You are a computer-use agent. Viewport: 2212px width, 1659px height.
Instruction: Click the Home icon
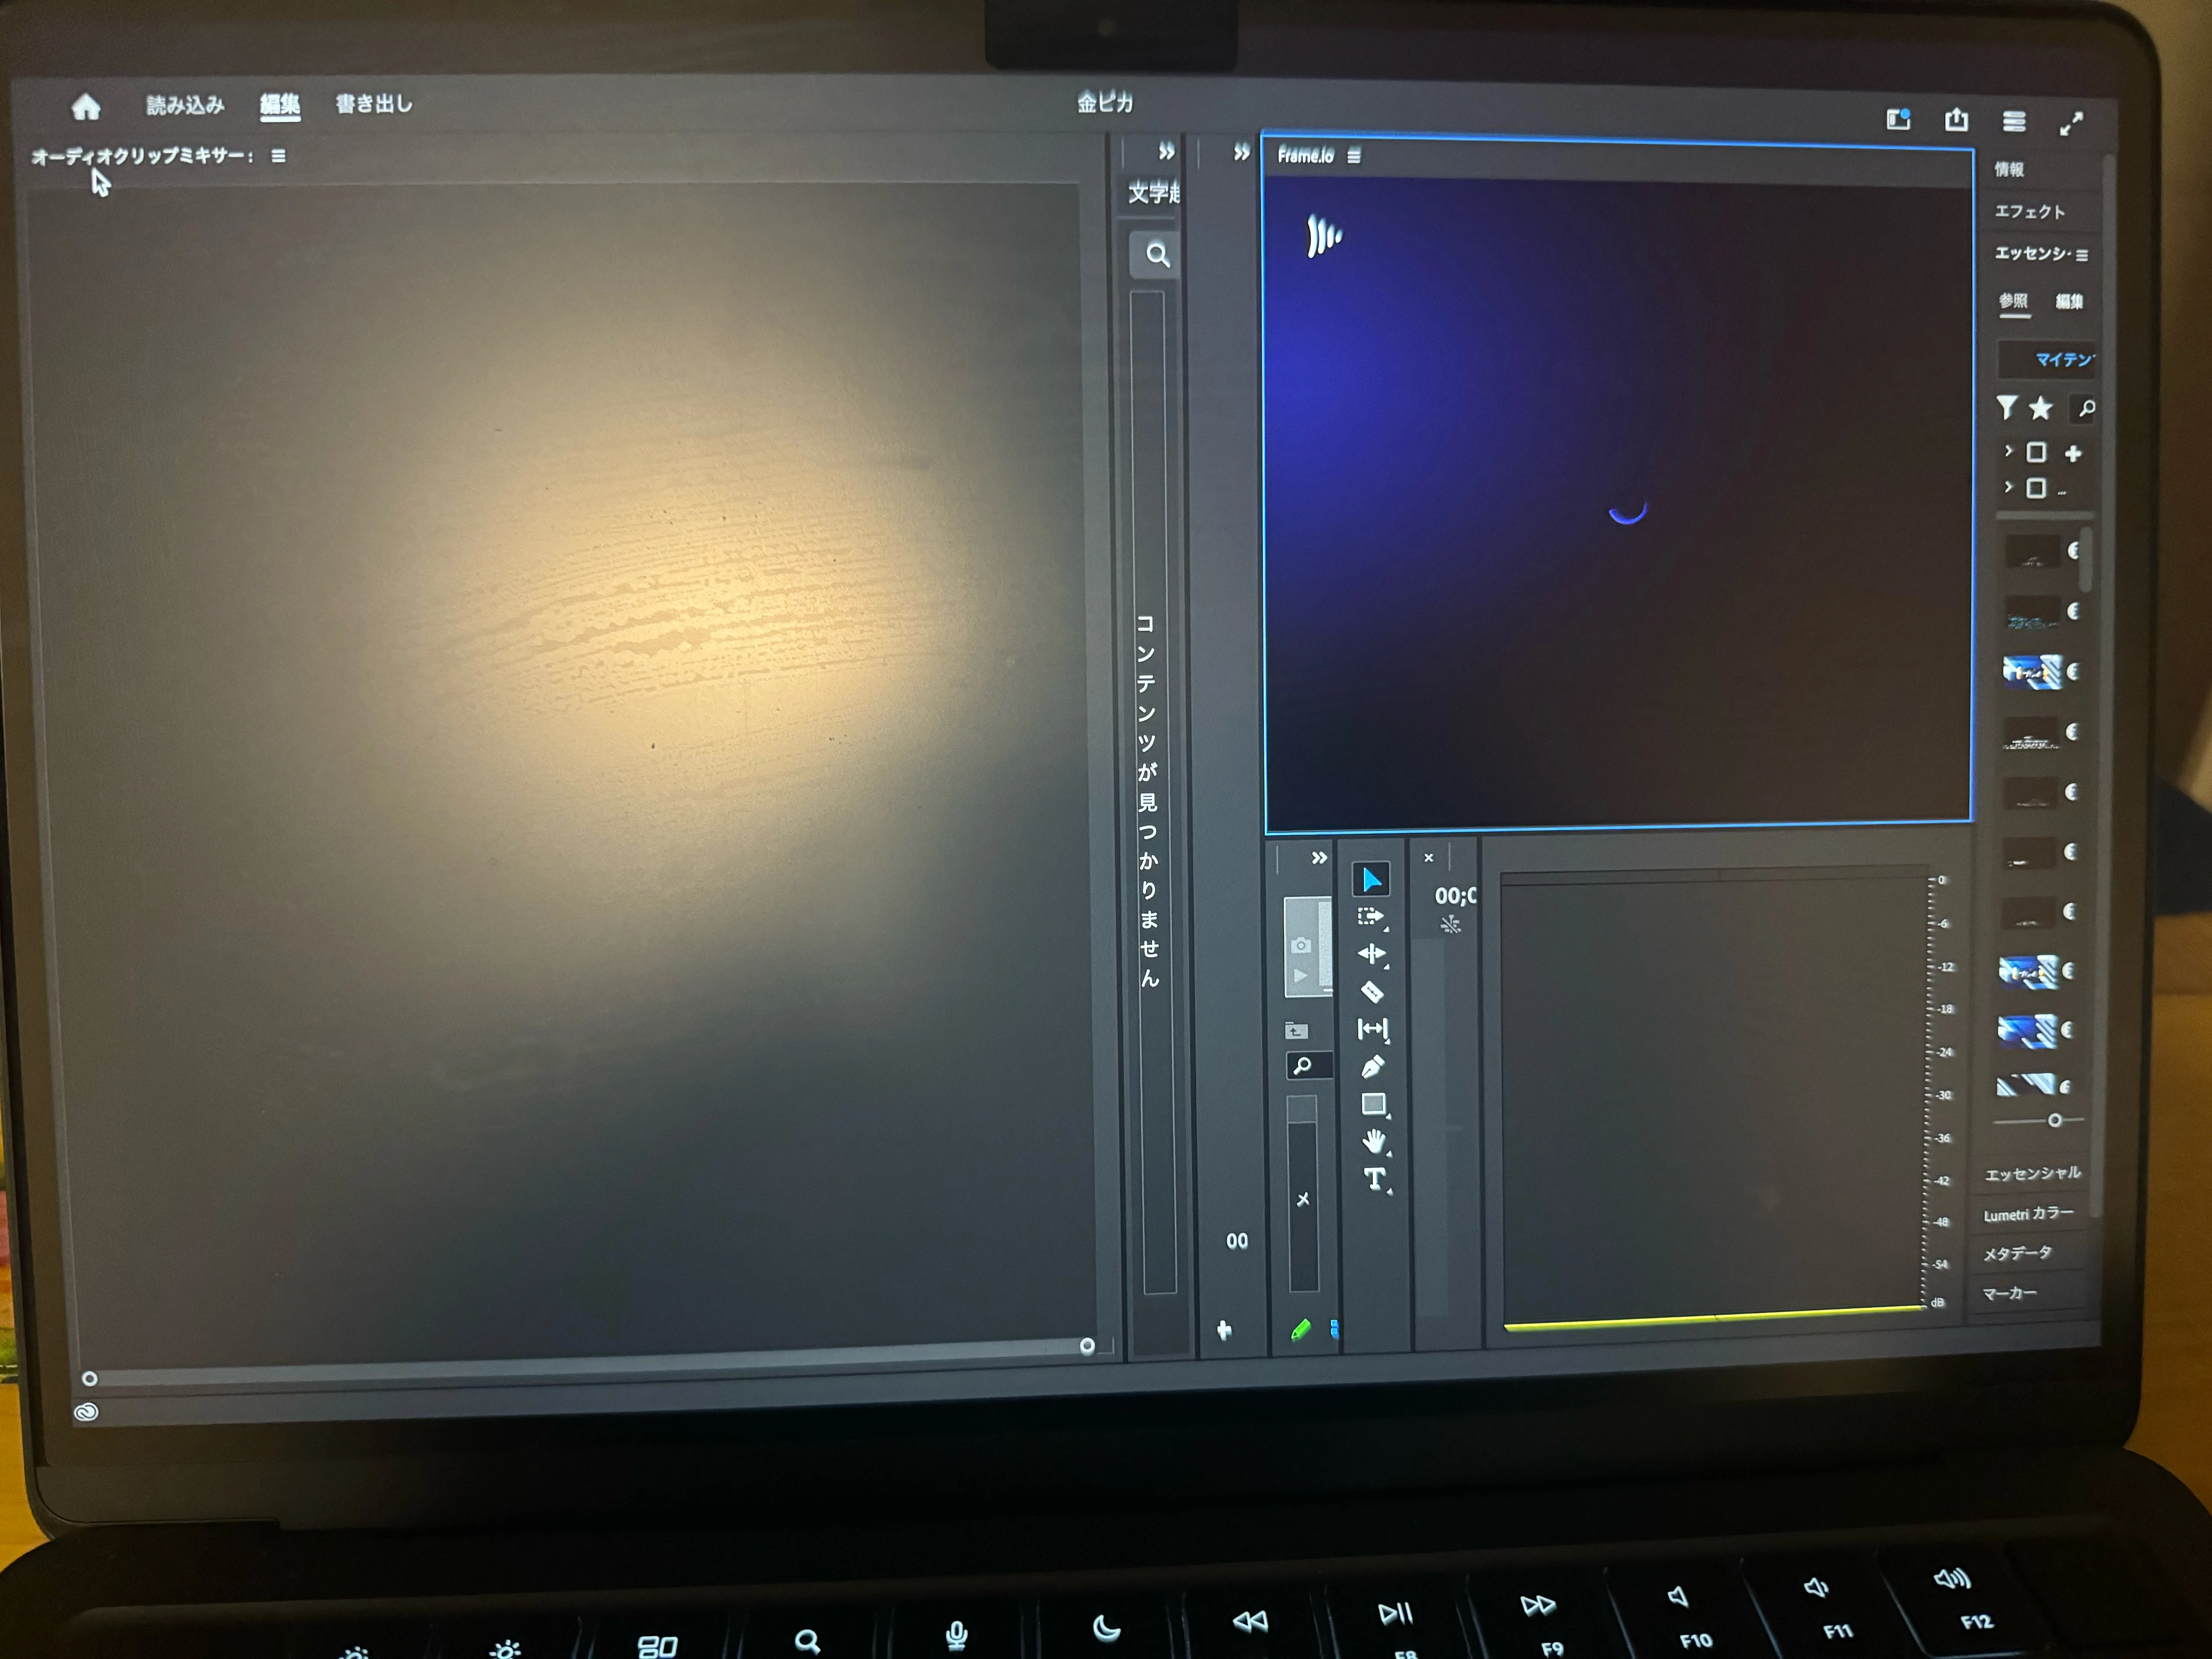[86, 107]
